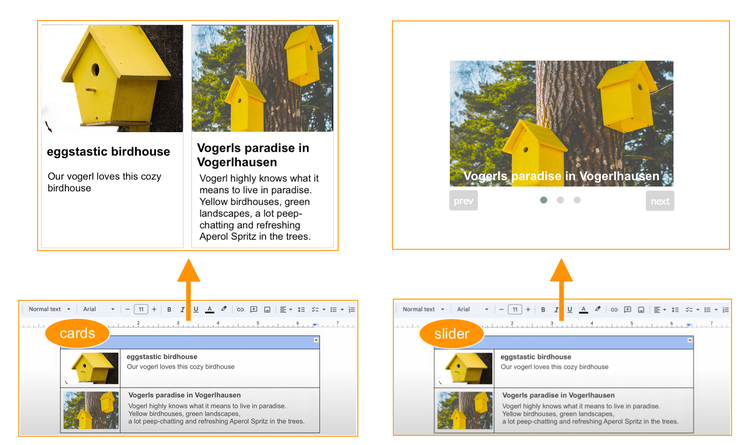750x445 pixels.
Task: Click the Bold icon in the cards toolbar
Action: click(x=170, y=310)
